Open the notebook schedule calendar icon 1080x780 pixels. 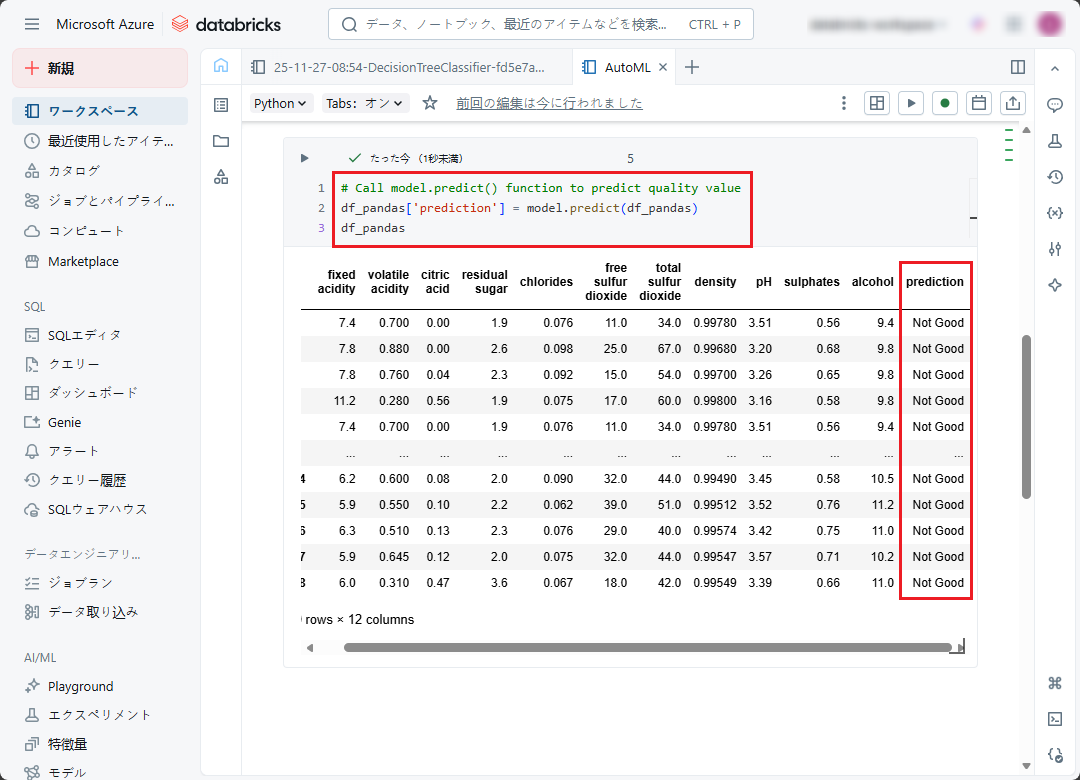[x=980, y=103]
